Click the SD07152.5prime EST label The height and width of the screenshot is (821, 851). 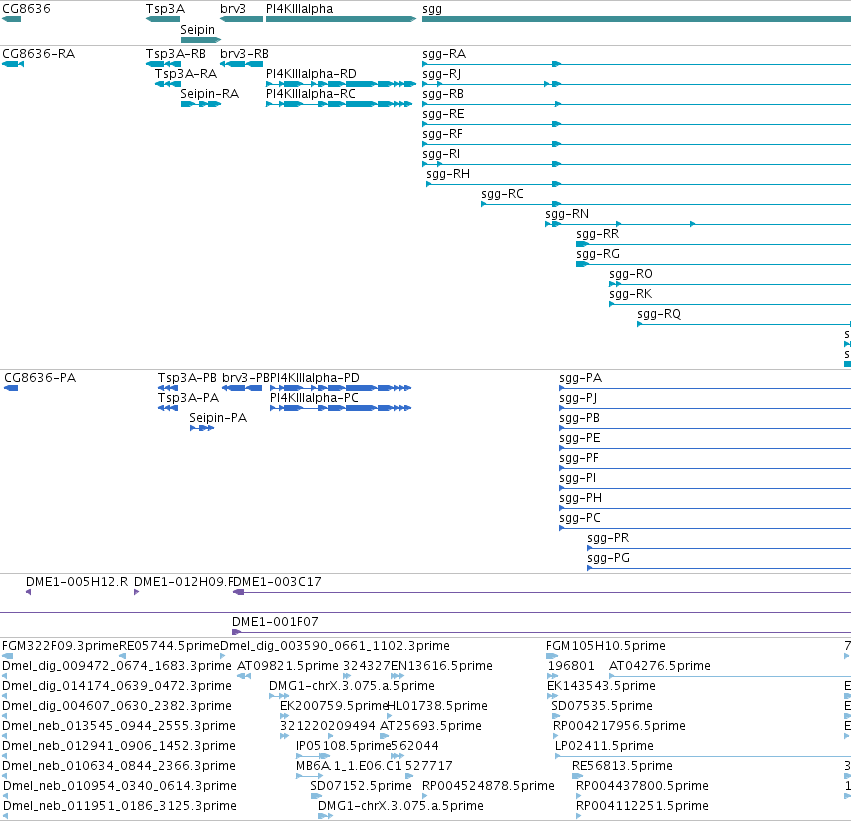[x=361, y=786]
